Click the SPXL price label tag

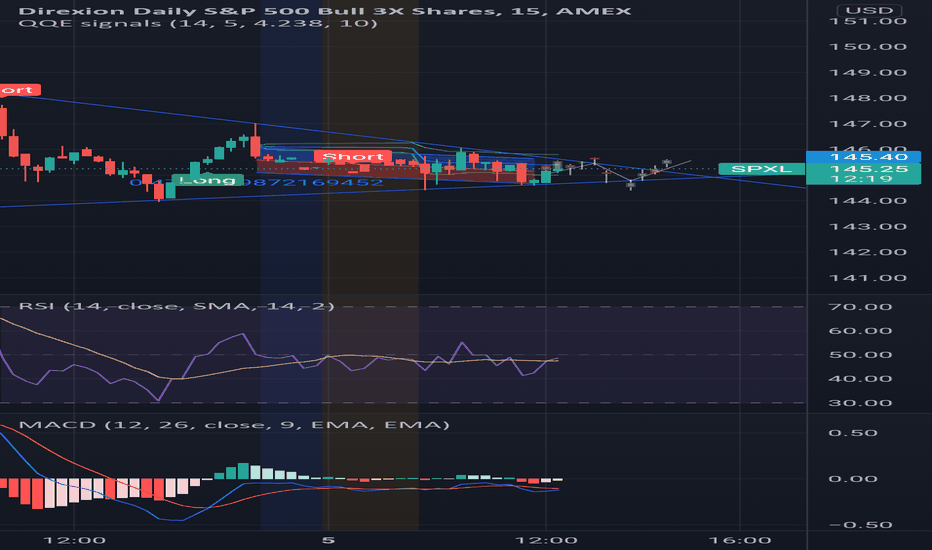pyautogui.click(x=761, y=169)
